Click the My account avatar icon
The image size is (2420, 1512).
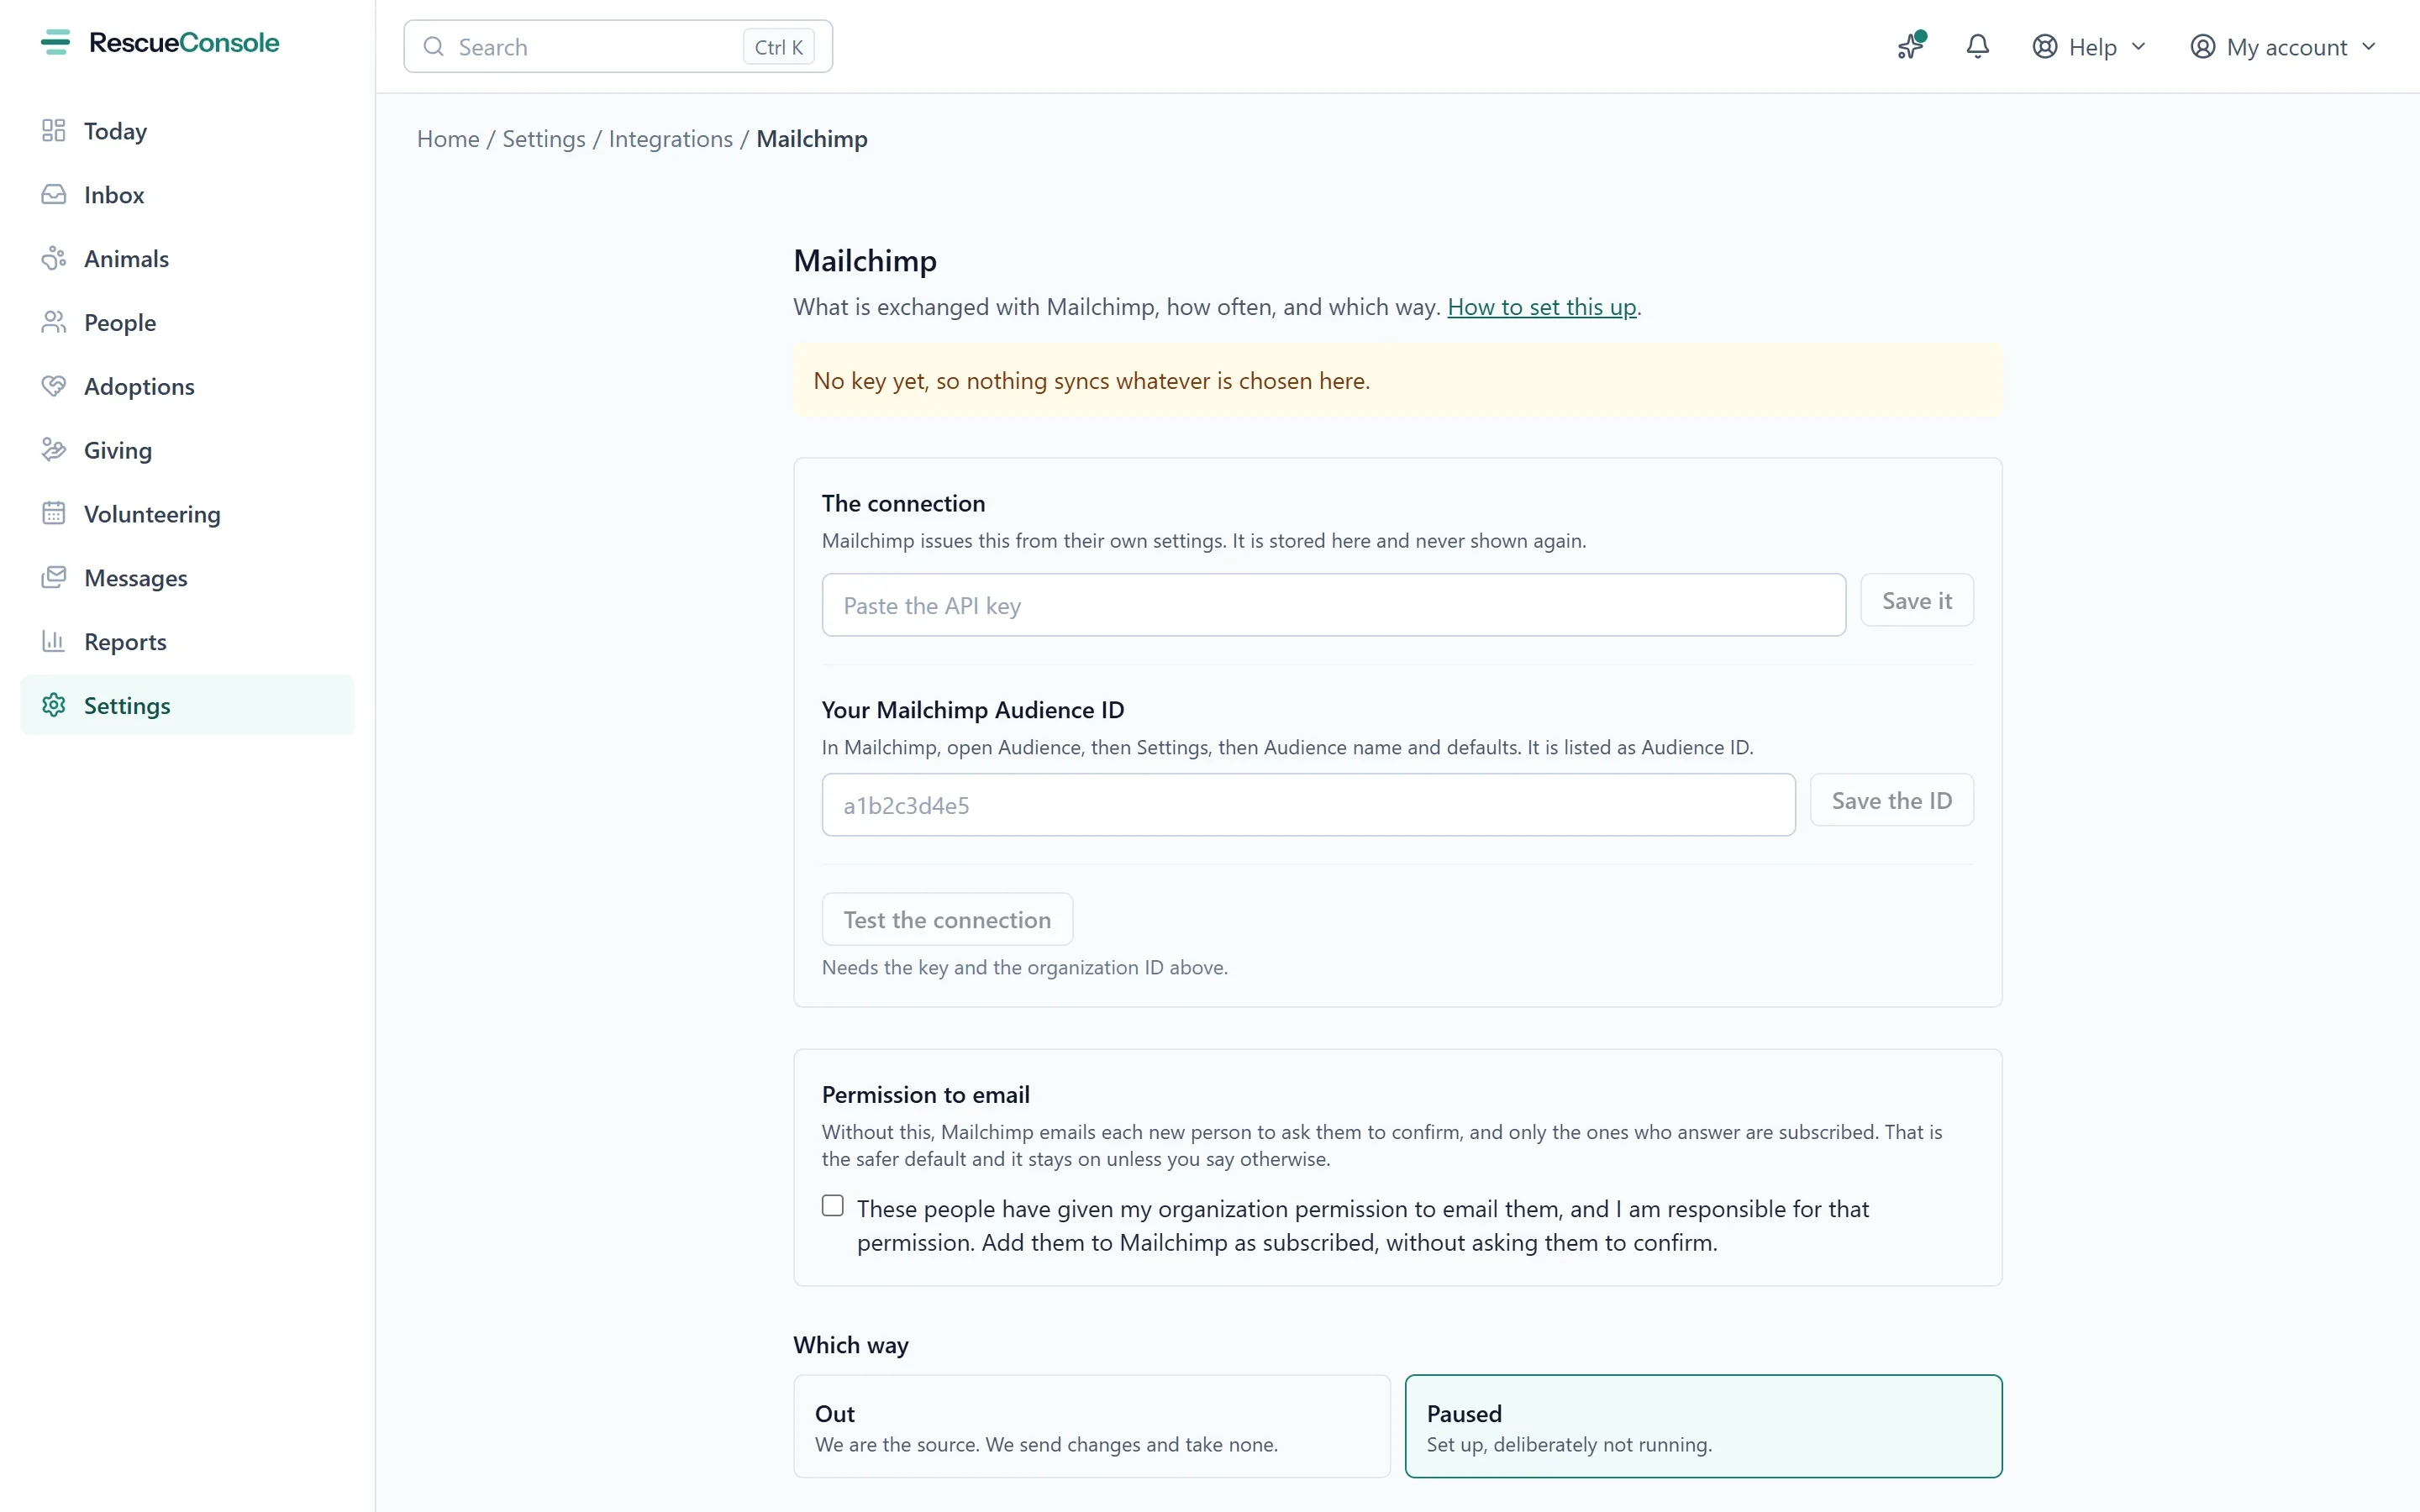[2202, 47]
